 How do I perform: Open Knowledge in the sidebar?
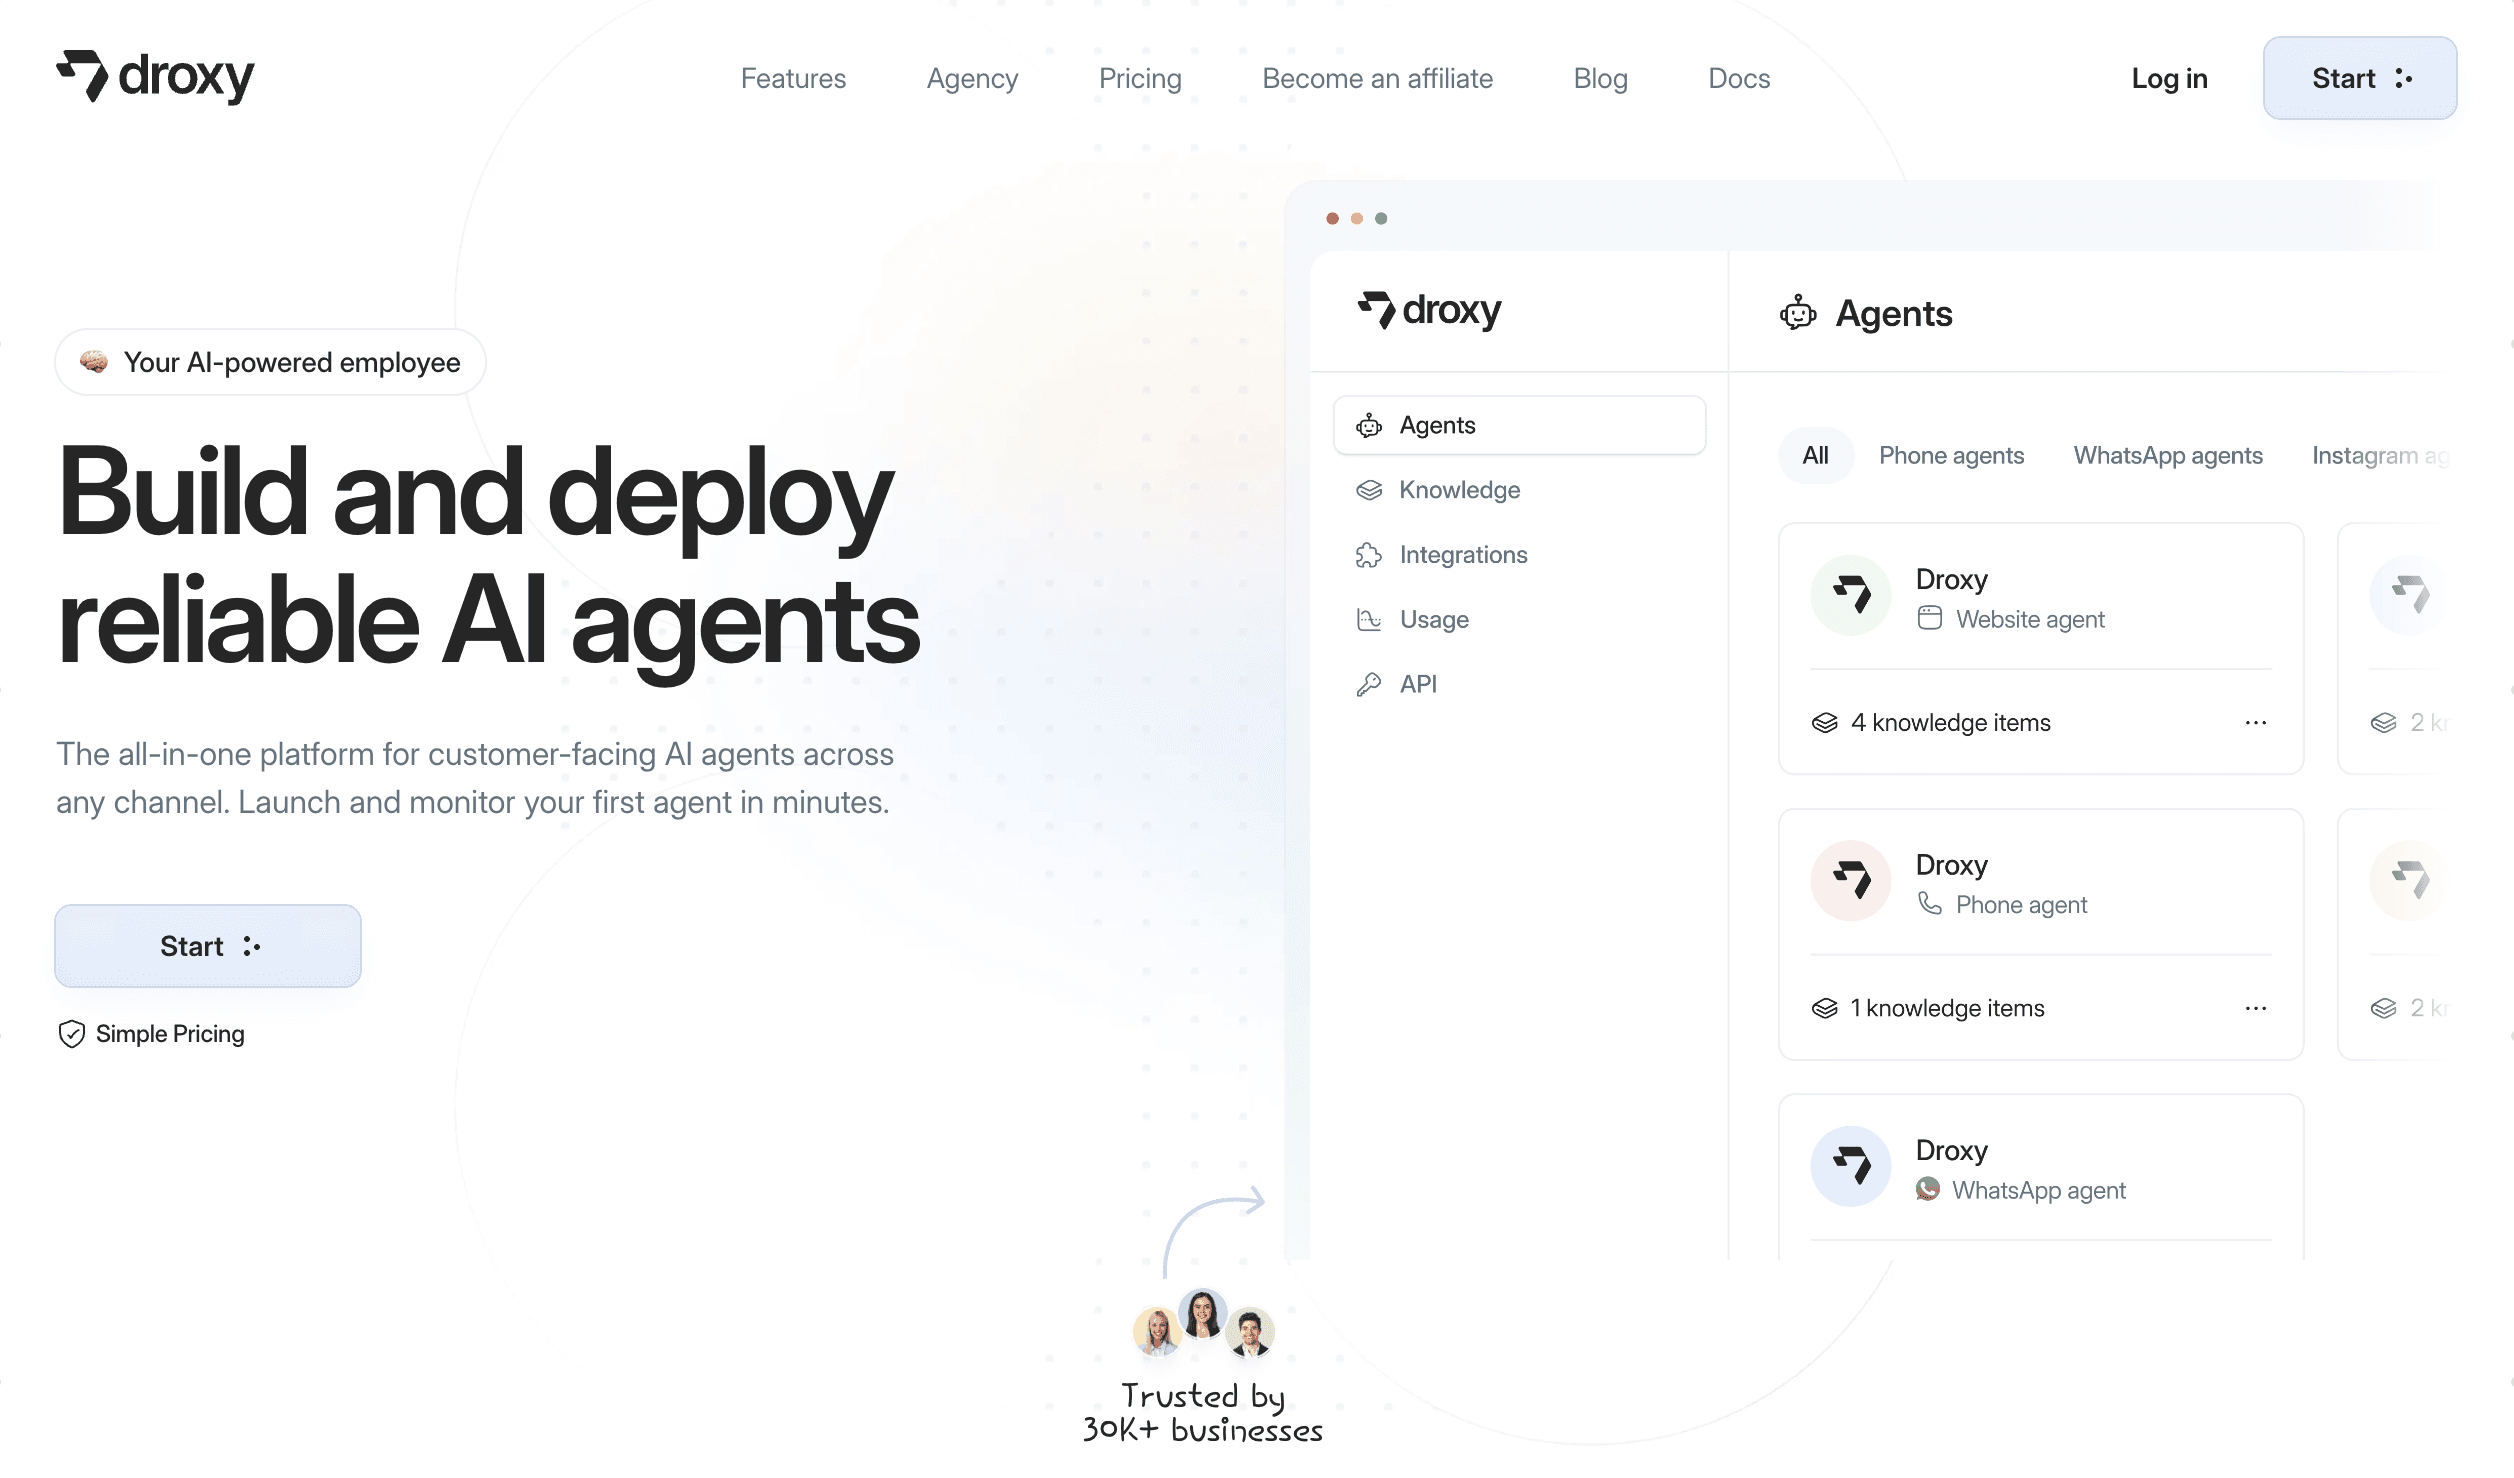tap(1459, 490)
